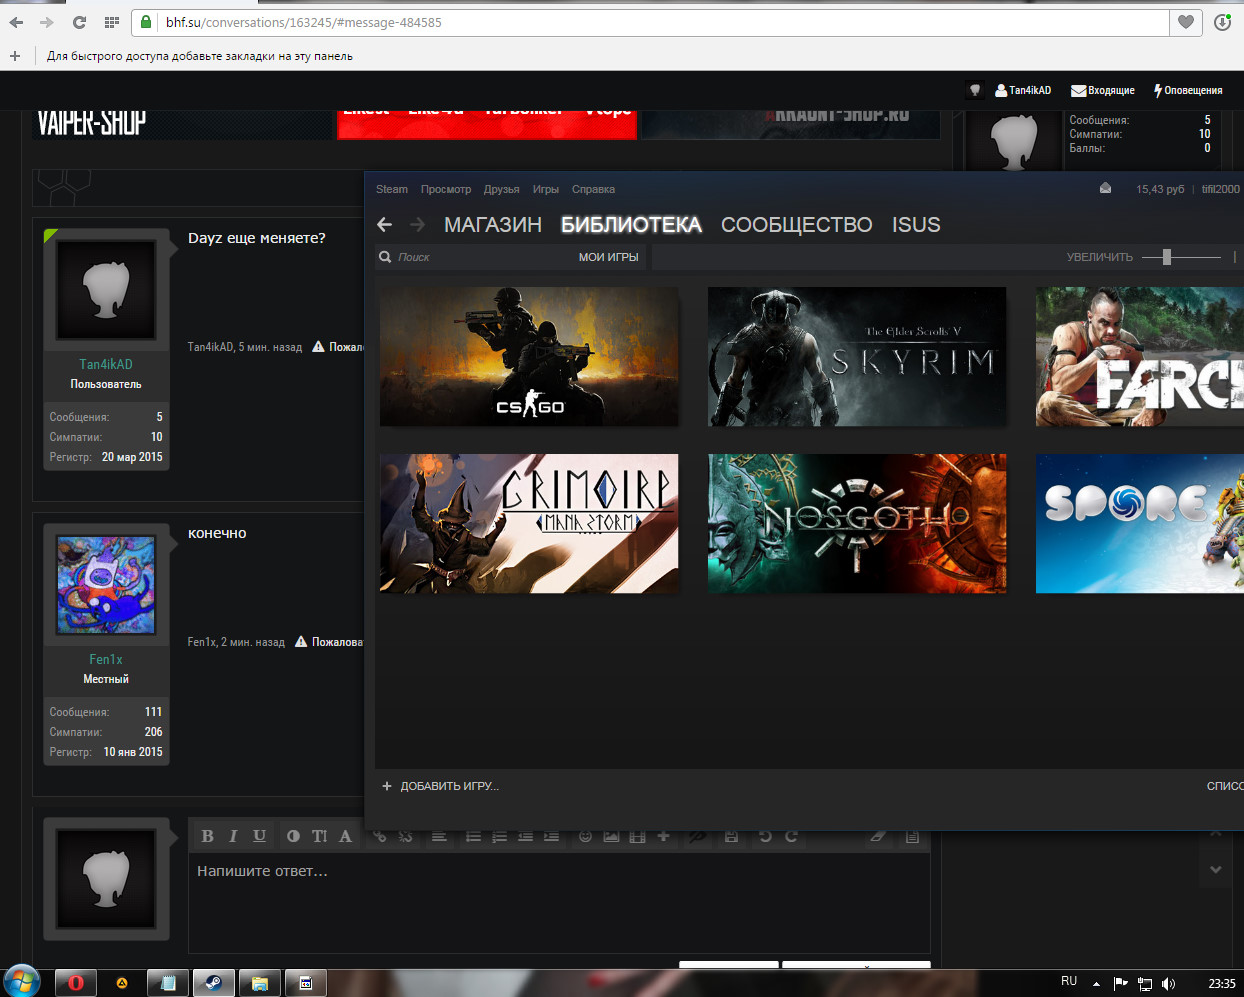Open the Игры menu in Steam
Viewport: 1244px width, 997px height.
(546, 189)
